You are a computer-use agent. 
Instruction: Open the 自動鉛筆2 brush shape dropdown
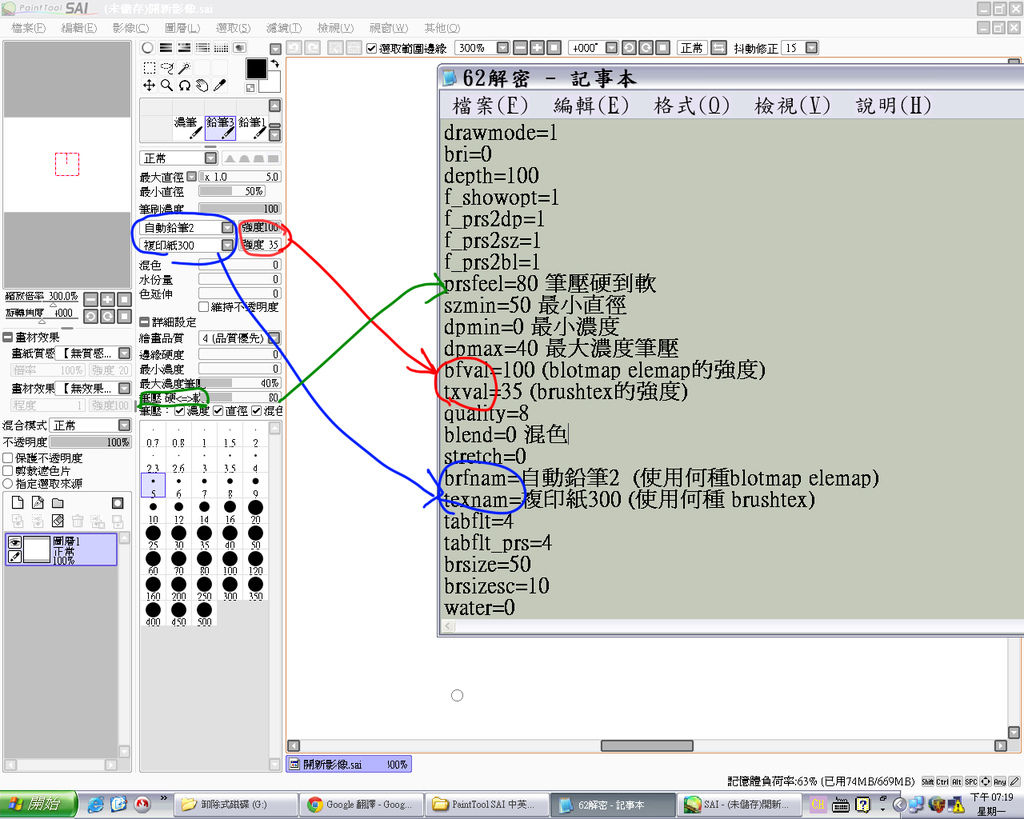[227, 227]
